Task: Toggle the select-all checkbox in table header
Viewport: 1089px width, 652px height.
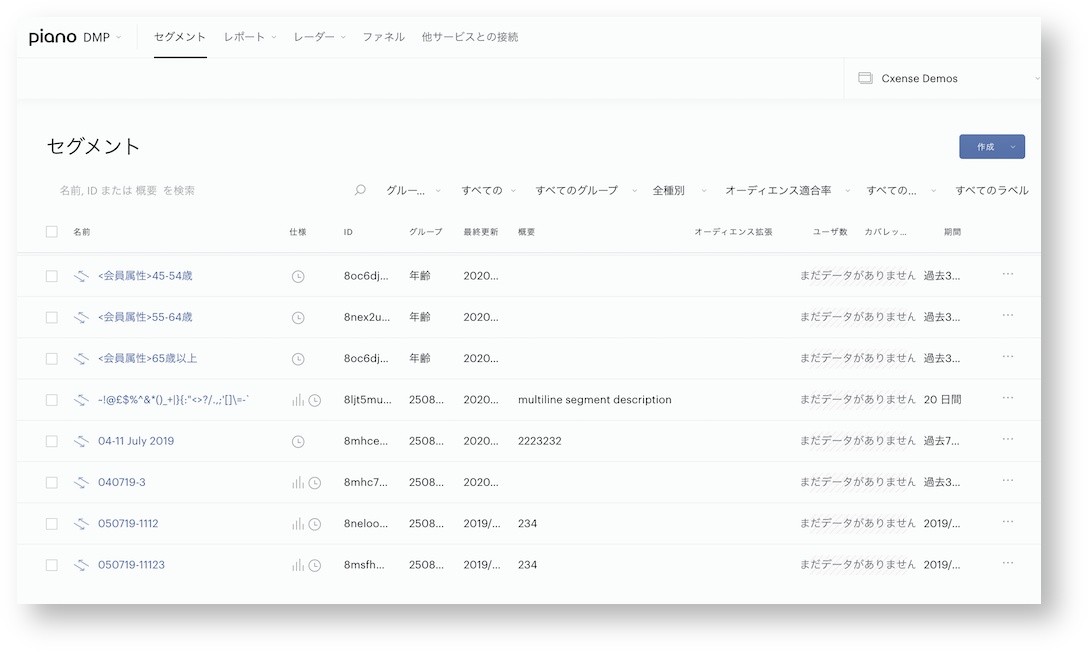Action: coord(51,232)
